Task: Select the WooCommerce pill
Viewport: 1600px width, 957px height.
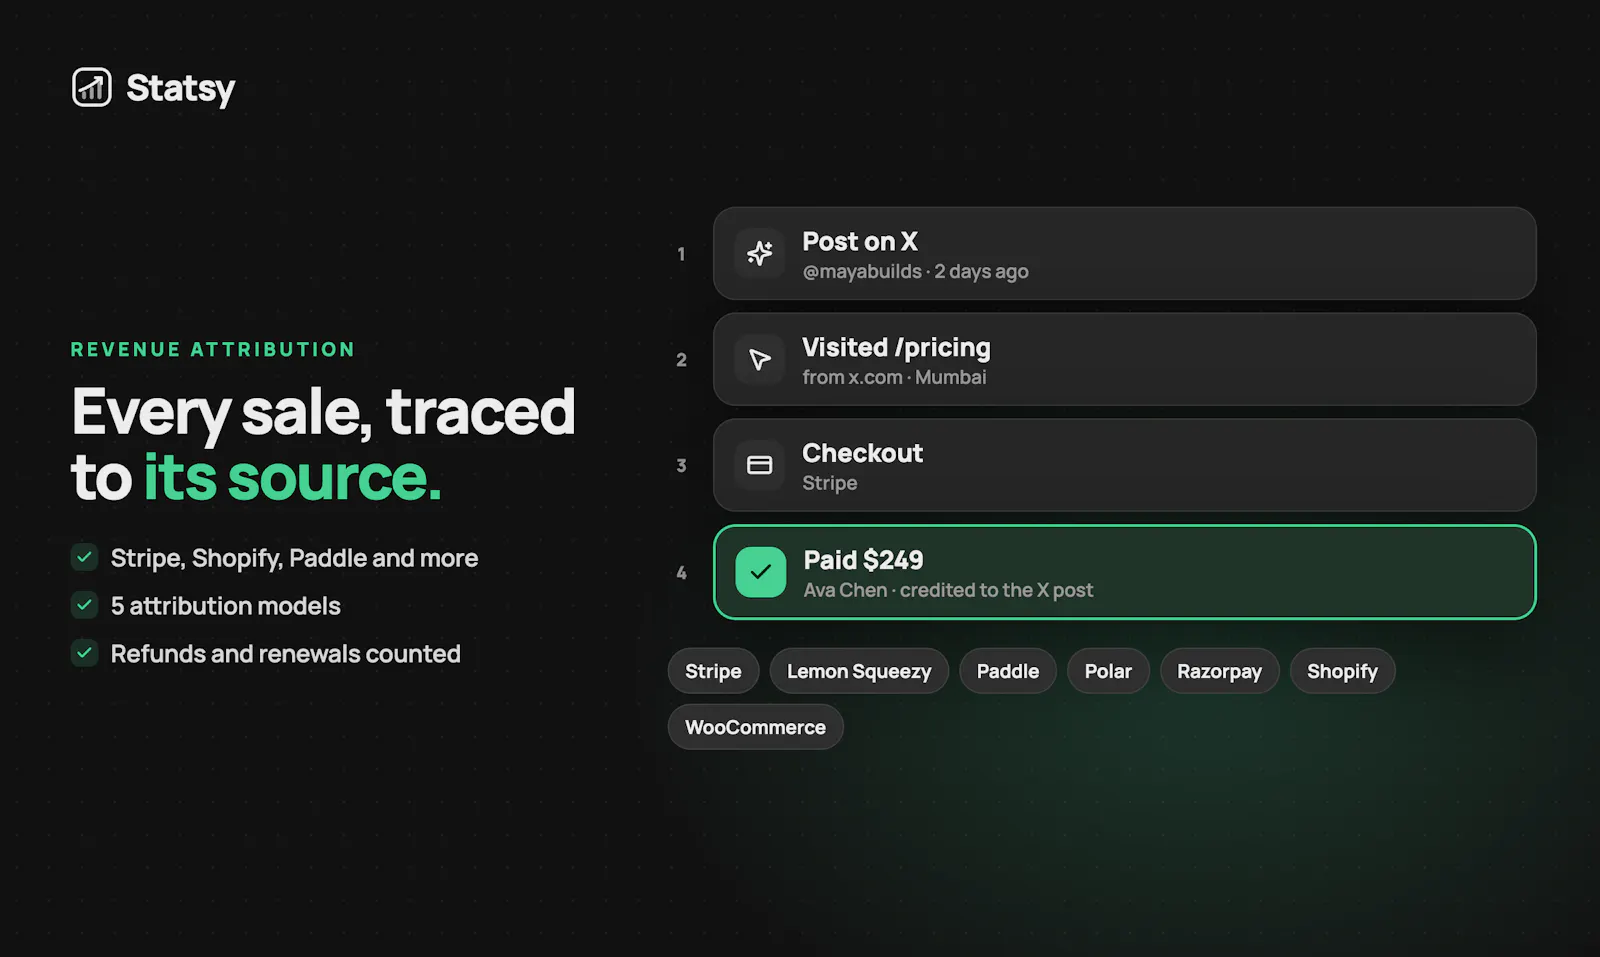Action: [x=755, y=727]
